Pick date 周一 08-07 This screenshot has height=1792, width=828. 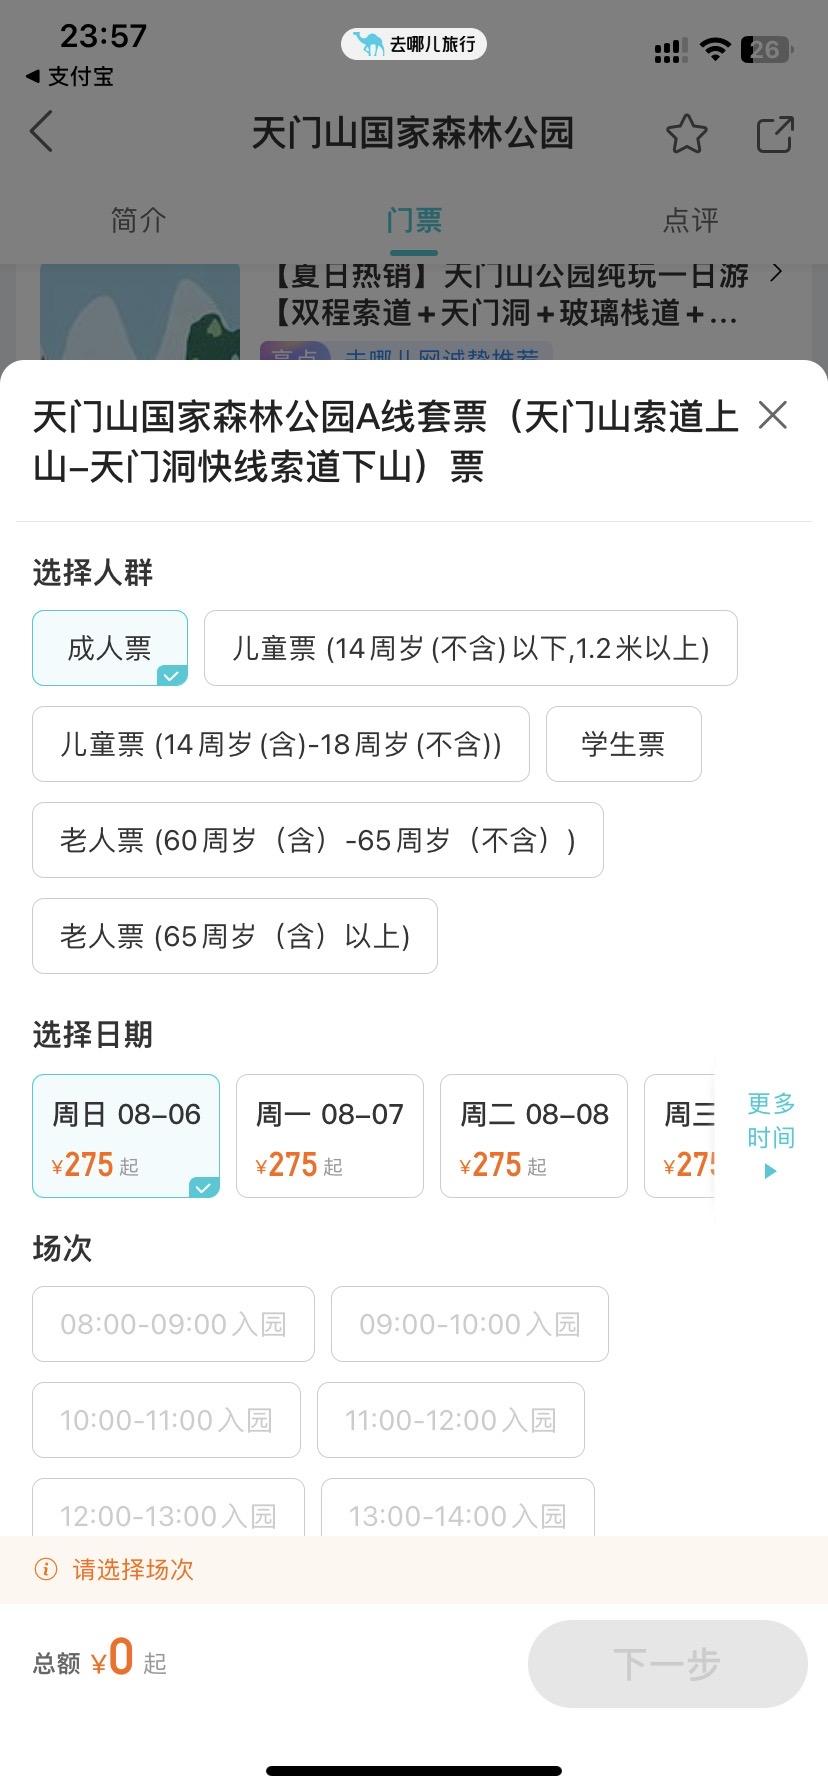coord(330,1136)
